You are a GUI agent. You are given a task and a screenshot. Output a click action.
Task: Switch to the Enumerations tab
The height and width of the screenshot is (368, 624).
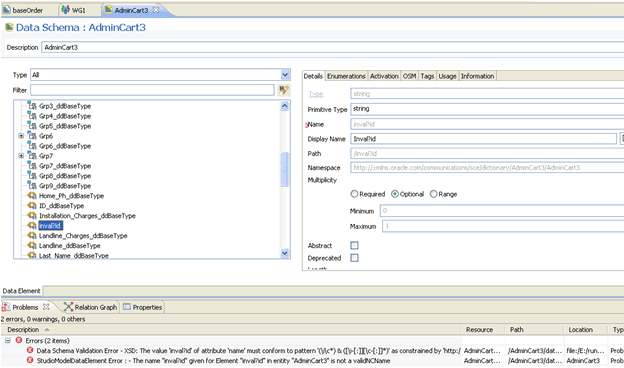tap(346, 76)
